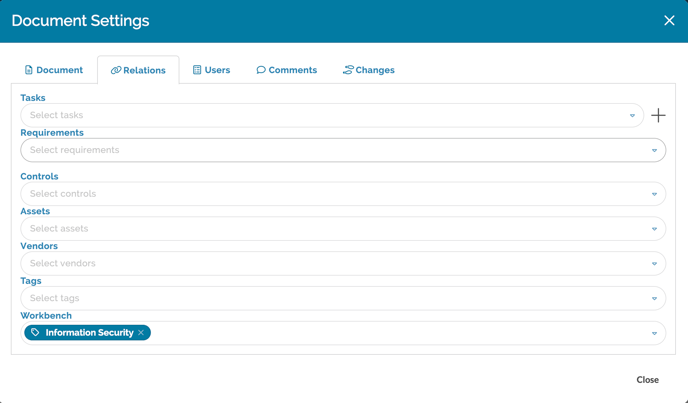Select the Relations tab
Image resolution: width=688 pixels, height=403 pixels.
click(138, 70)
